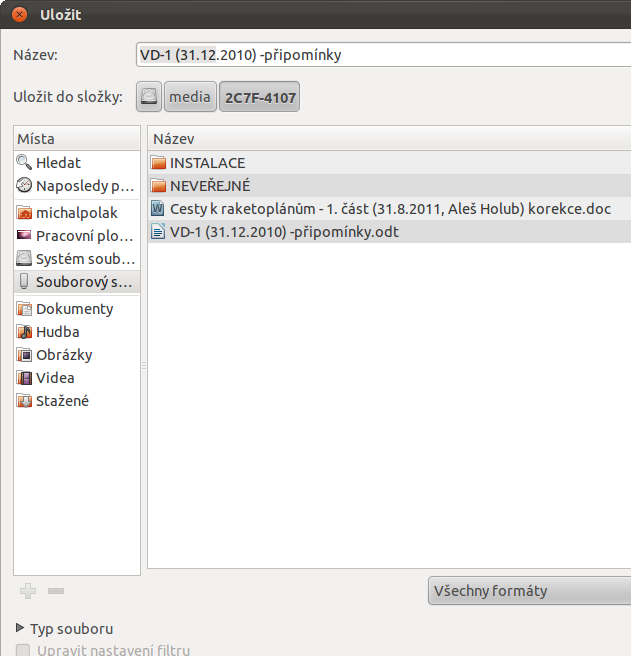Click the Pracovní plocha desktop icon
631x656 pixels.
pyautogui.click(x=24, y=235)
